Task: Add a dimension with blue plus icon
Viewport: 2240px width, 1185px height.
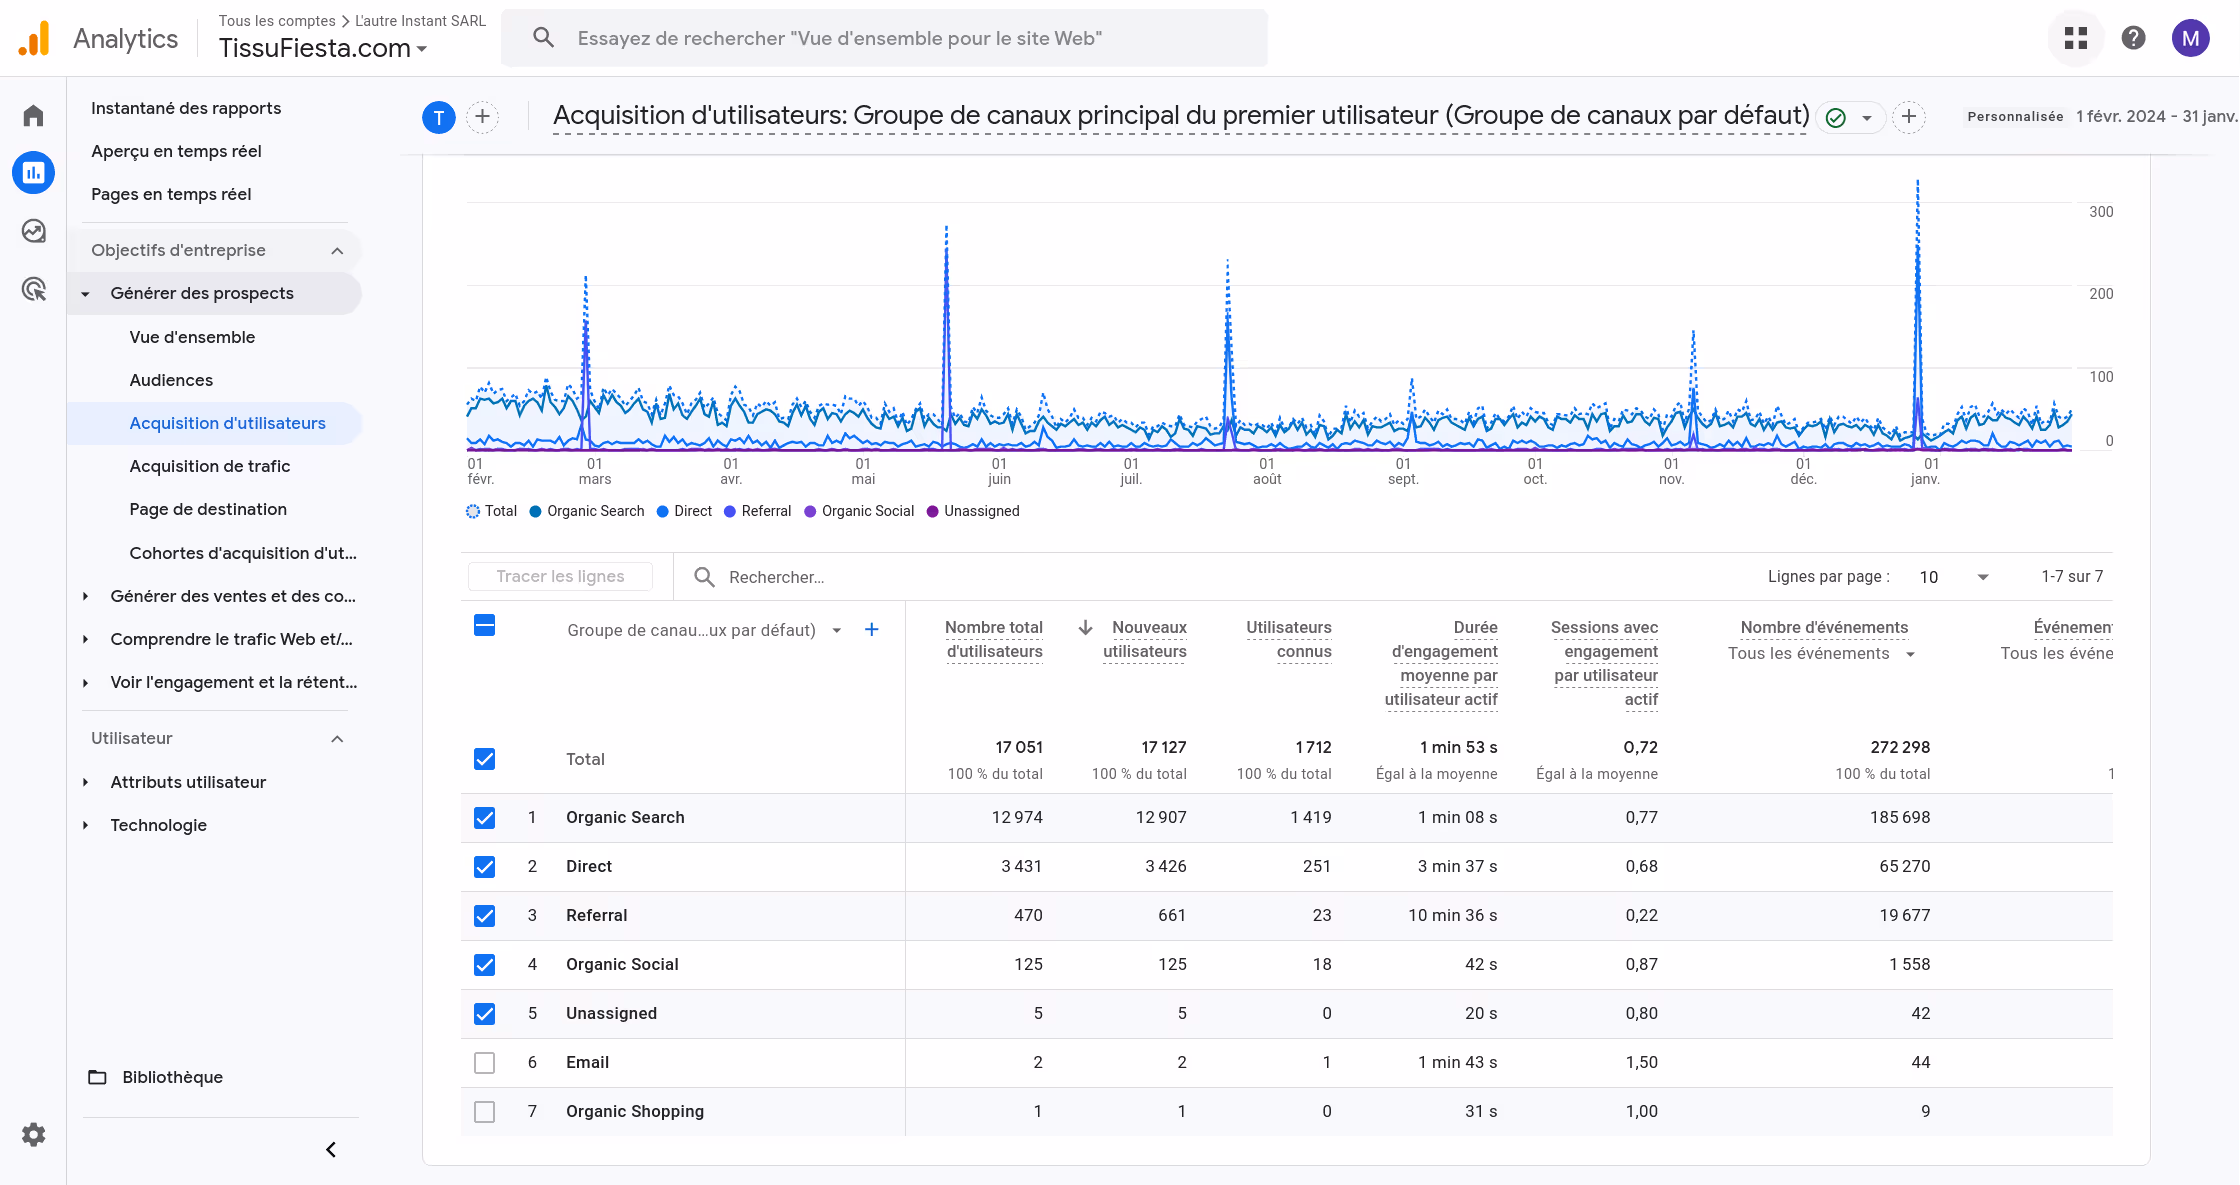Action: (x=871, y=629)
